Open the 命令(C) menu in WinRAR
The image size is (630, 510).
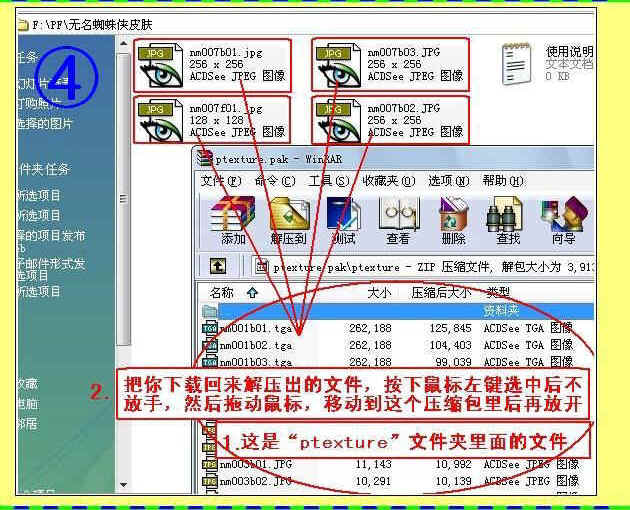click(x=275, y=181)
